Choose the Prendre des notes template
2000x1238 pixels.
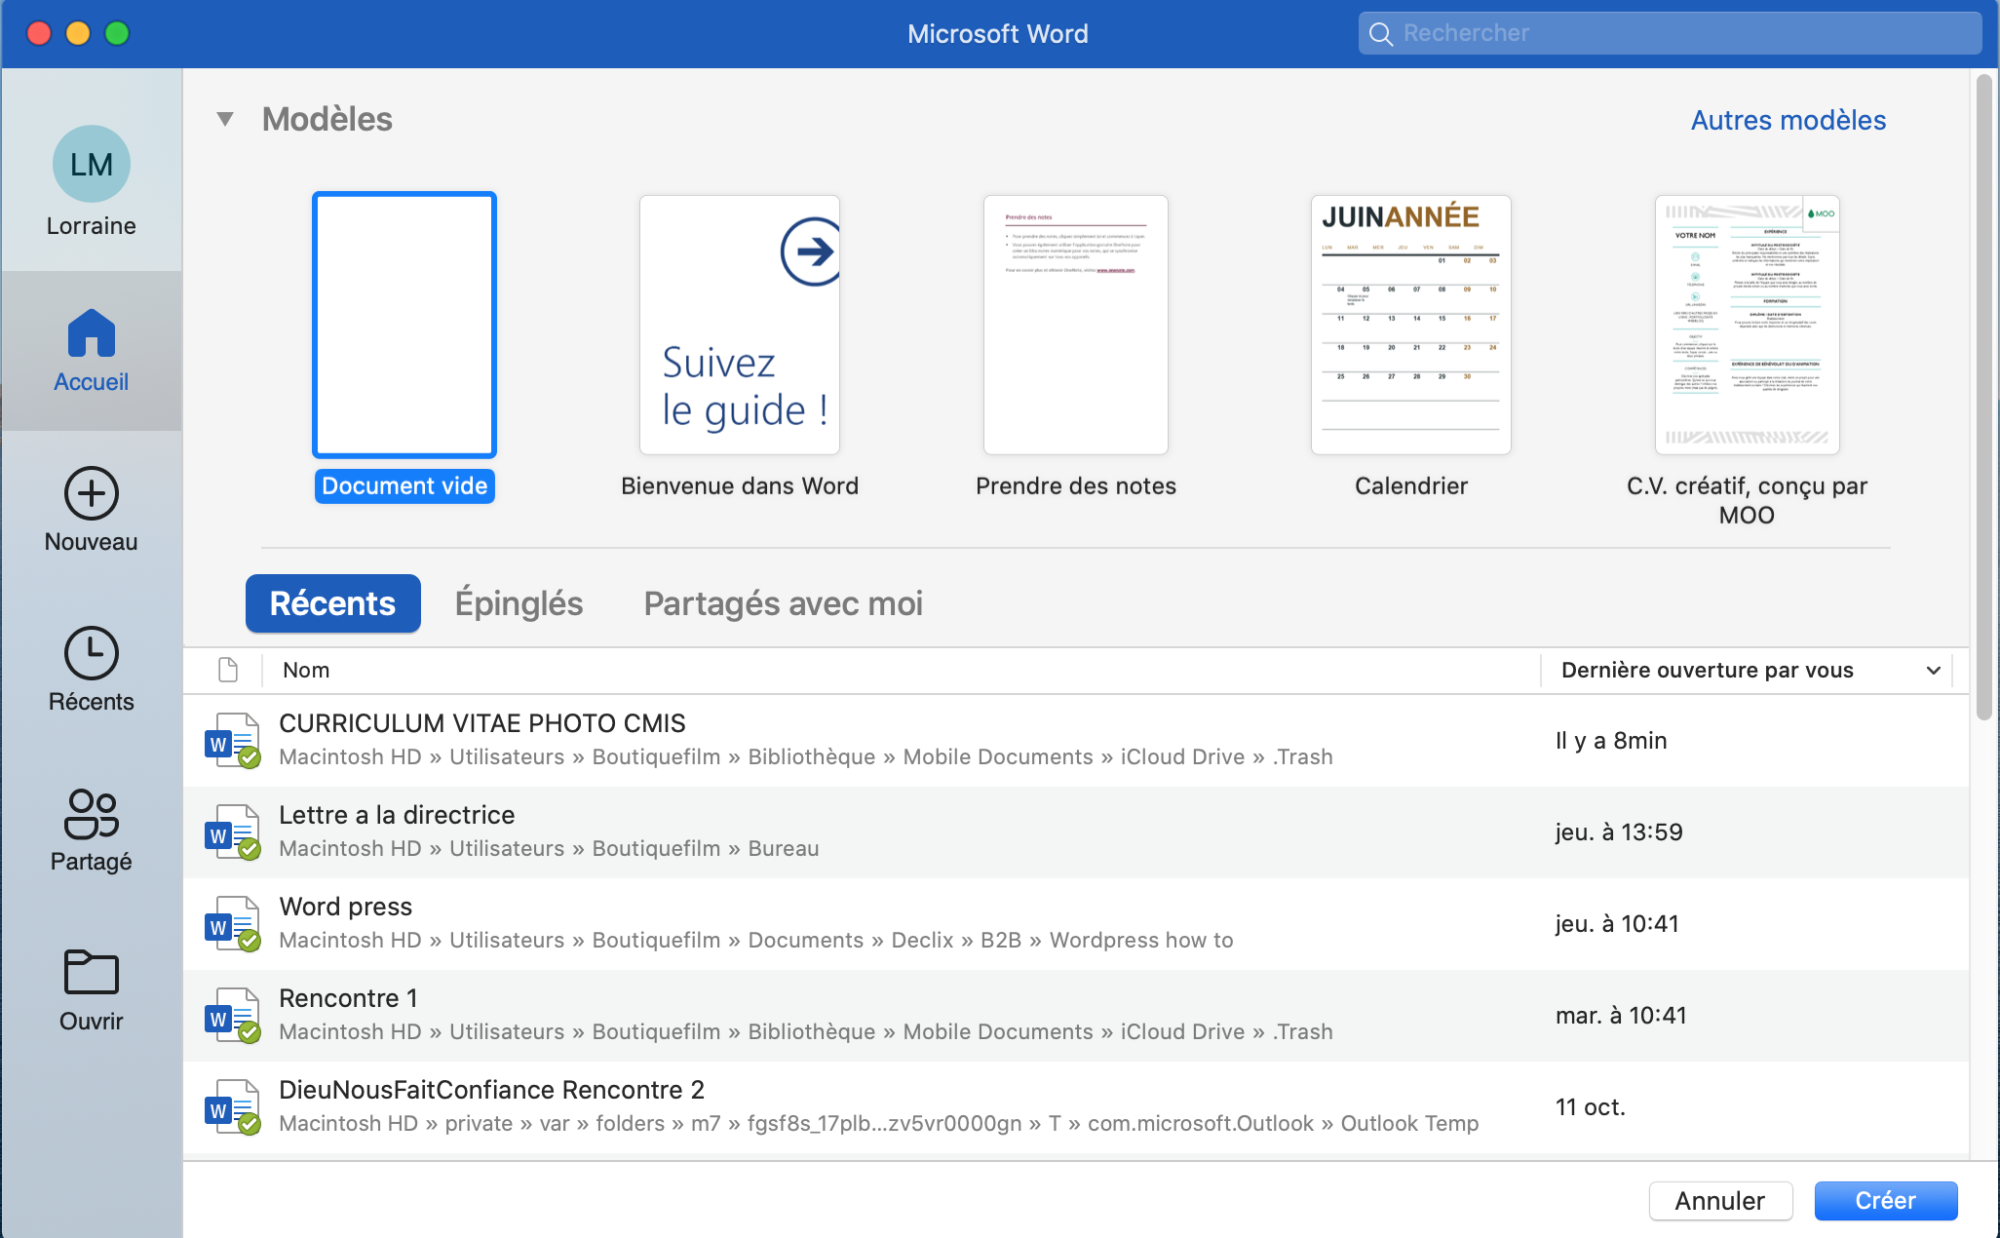[x=1076, y=325]
